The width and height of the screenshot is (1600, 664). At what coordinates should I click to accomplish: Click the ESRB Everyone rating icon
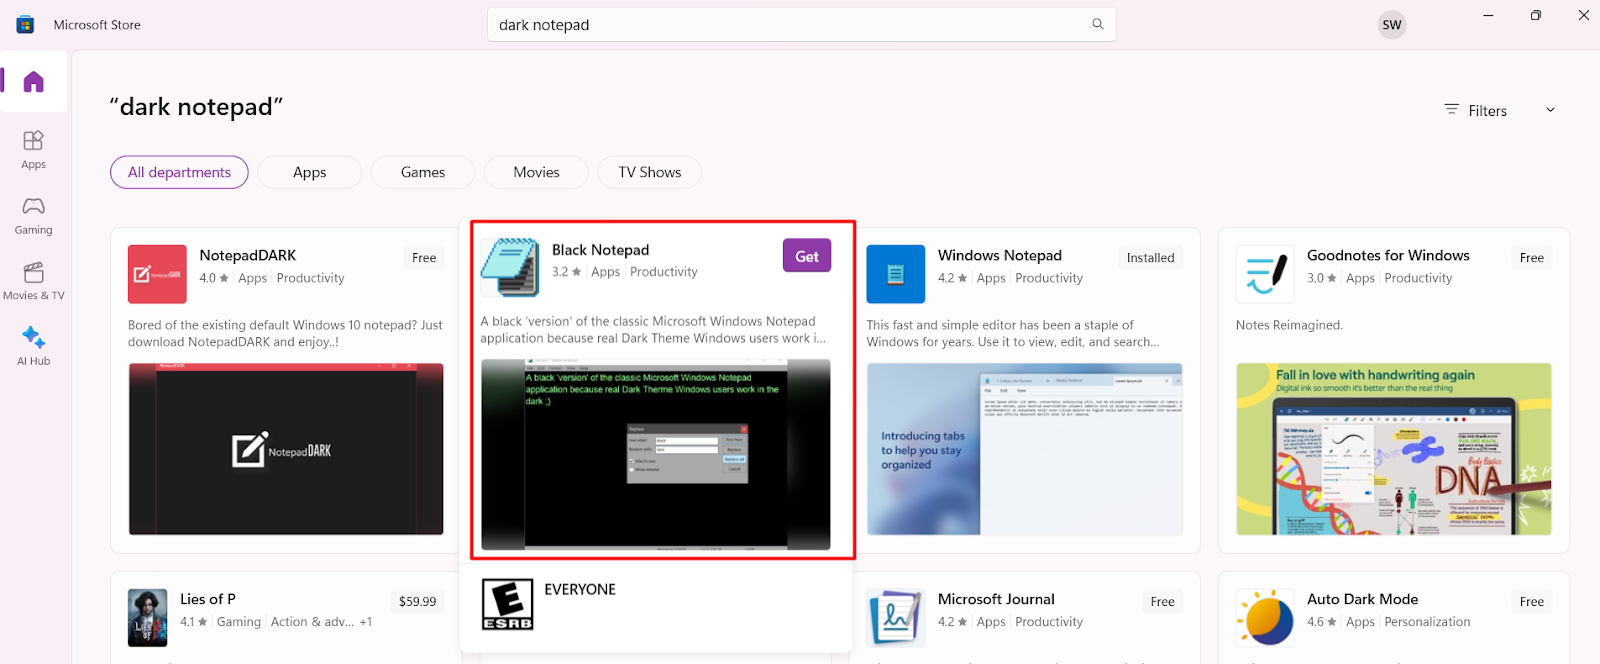(508, 604)
